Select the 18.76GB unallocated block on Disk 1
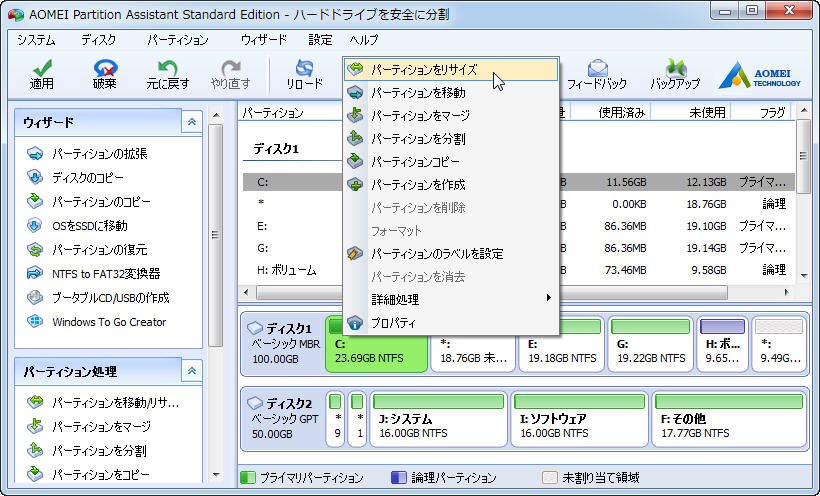 [x=474, y=353]
